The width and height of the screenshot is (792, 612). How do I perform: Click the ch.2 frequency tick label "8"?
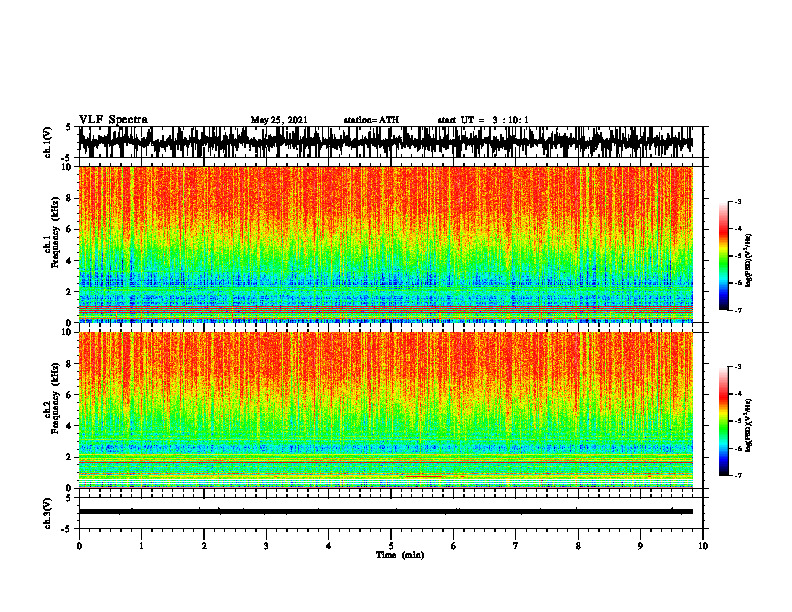coord(69,364)
